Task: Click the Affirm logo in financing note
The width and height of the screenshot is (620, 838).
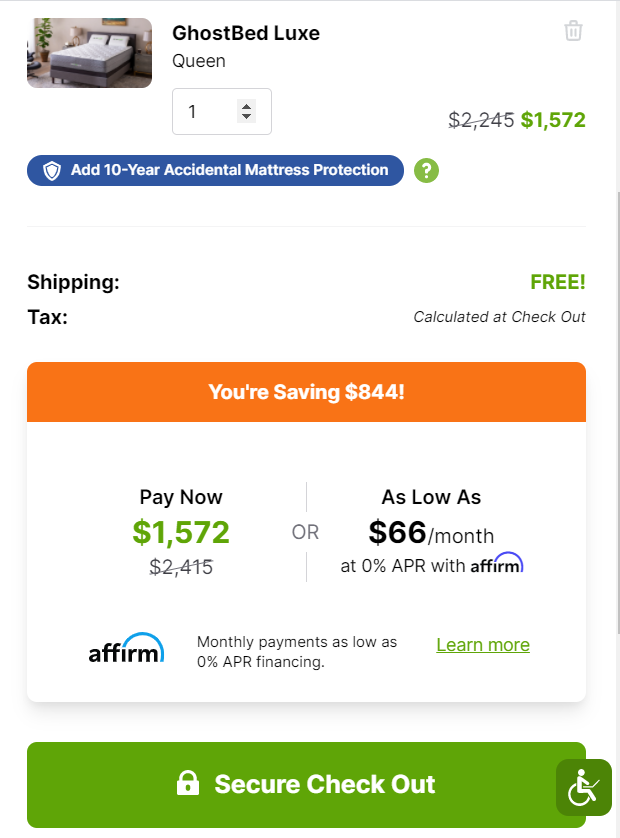Action: click(126, 649)
